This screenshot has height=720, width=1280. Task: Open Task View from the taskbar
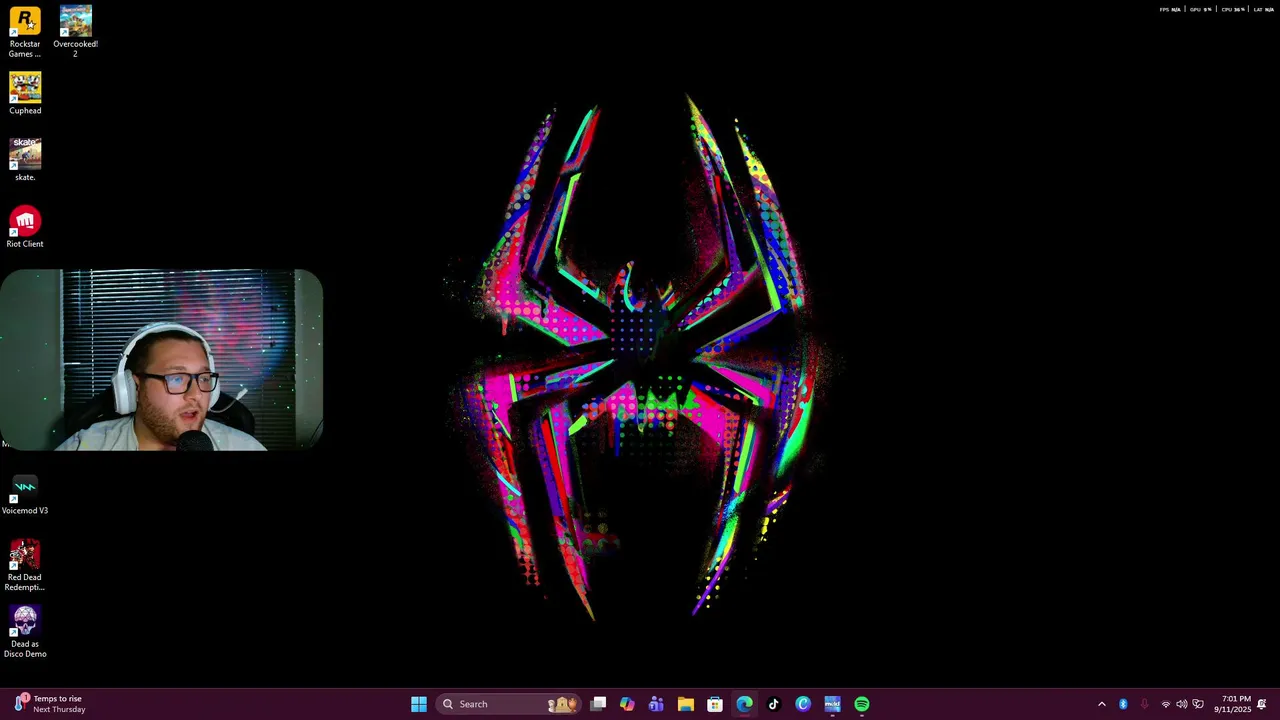pos(598,704)
